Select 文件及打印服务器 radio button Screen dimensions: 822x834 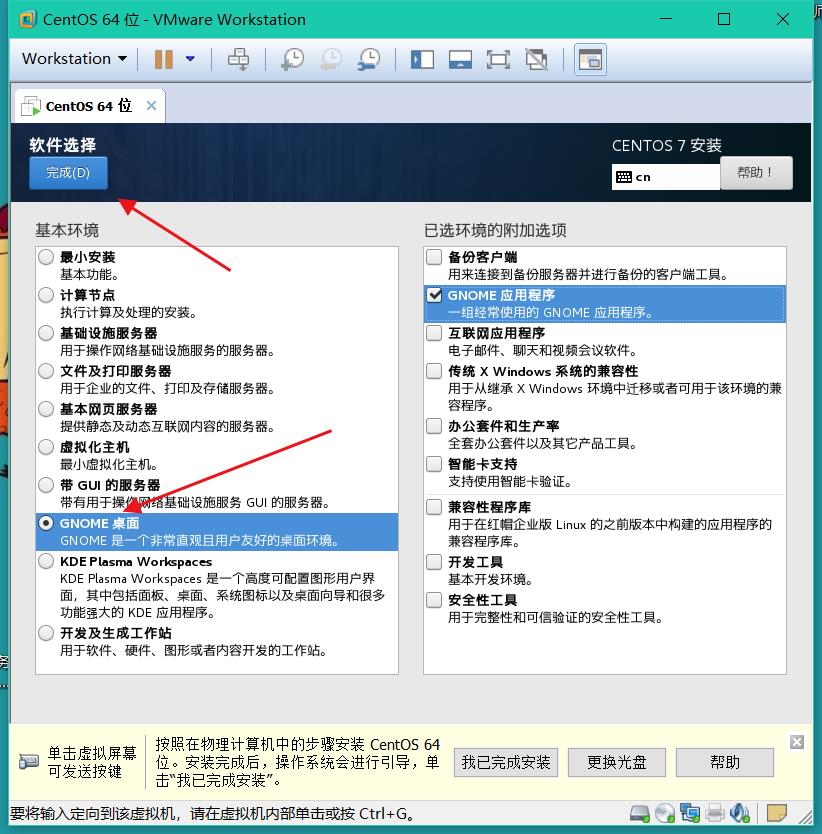point(46,371)
